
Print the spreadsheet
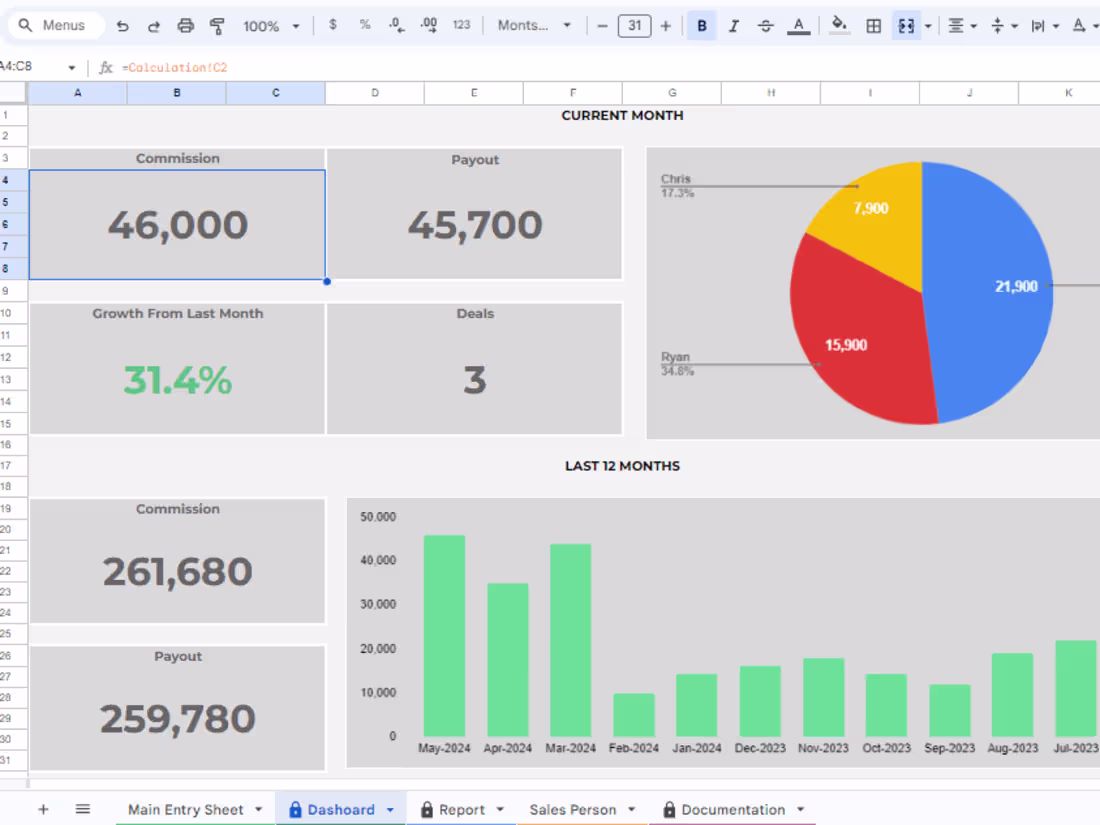pyautogui.click(x=185, y=25)
